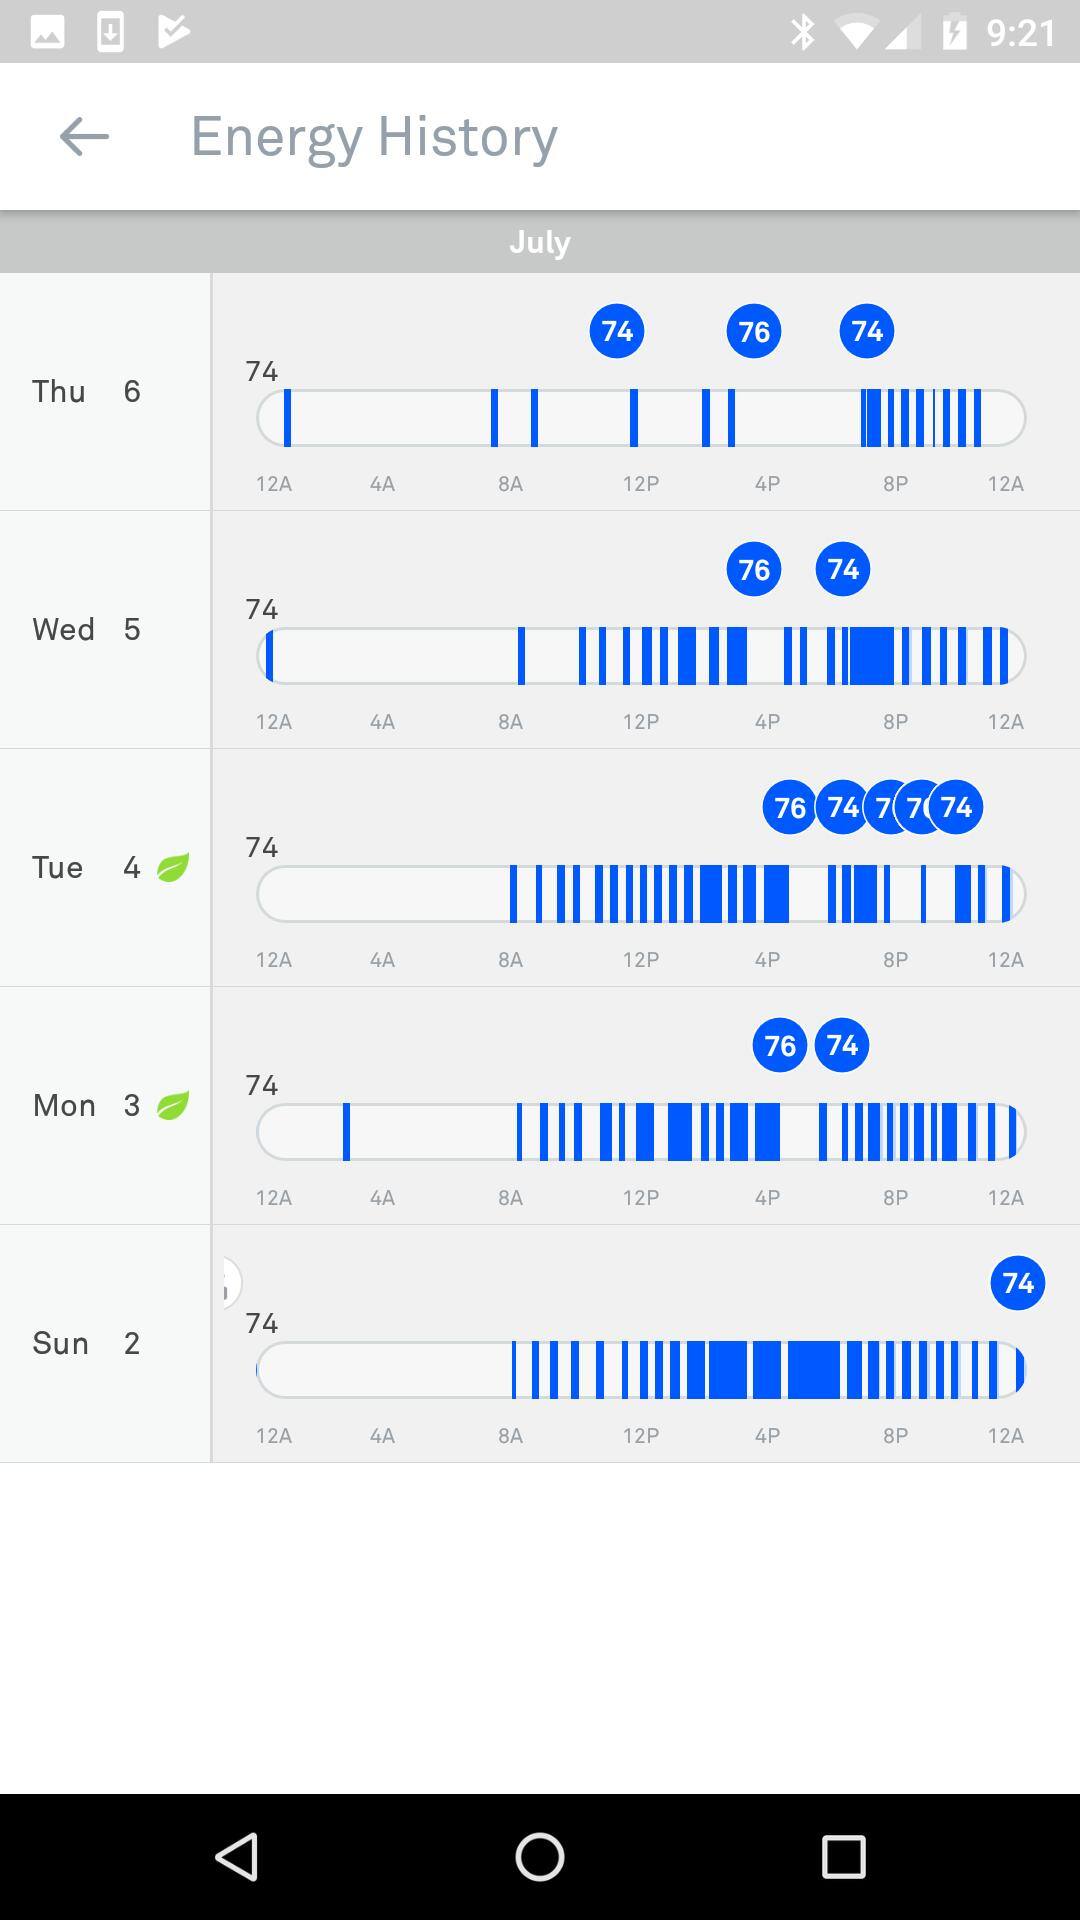Expand the Thu 6 day row
The width and height of the screenshot is (1080, 1920).
[105, 391]
